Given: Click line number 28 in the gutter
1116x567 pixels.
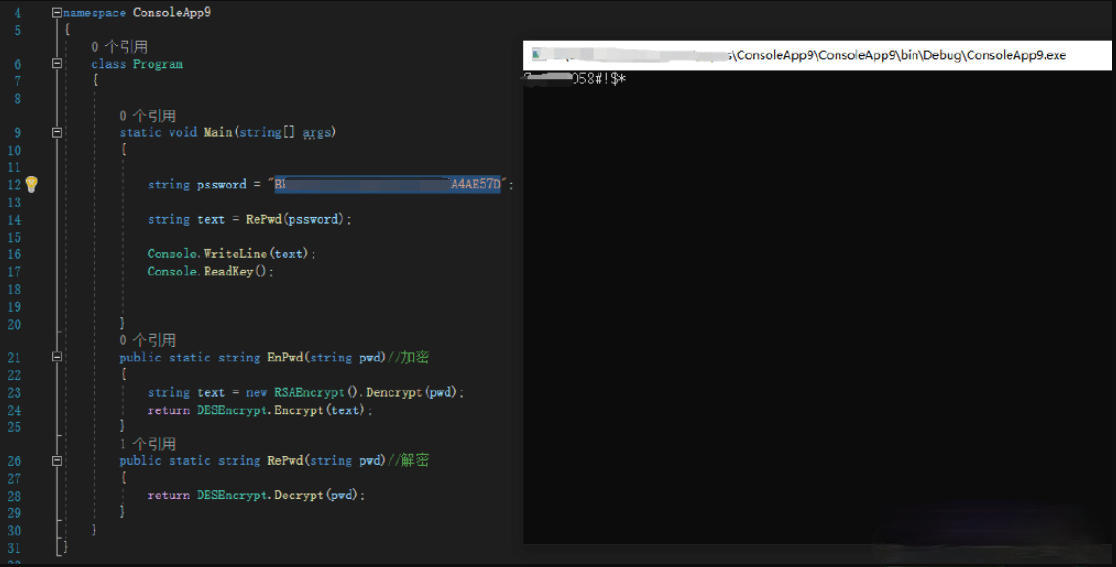Looking at the screenshot, I should tap(14, 496).
